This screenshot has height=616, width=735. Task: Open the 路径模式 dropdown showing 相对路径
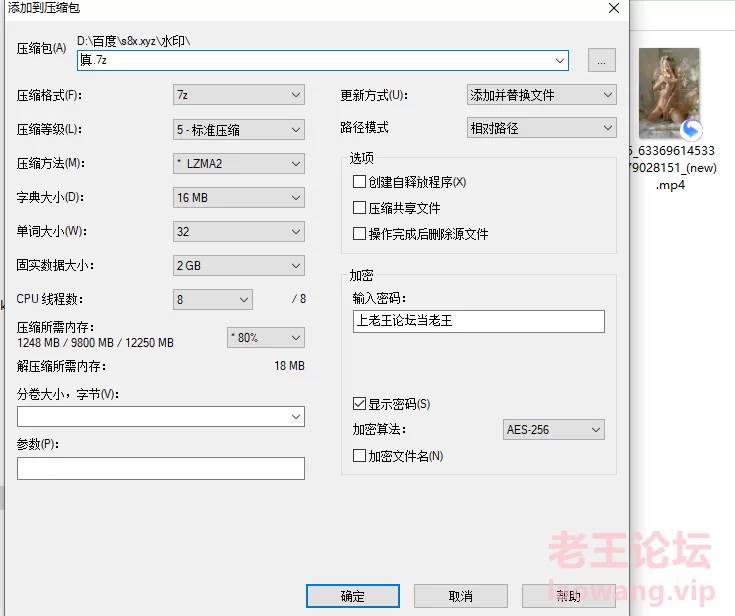click(541, 128)
